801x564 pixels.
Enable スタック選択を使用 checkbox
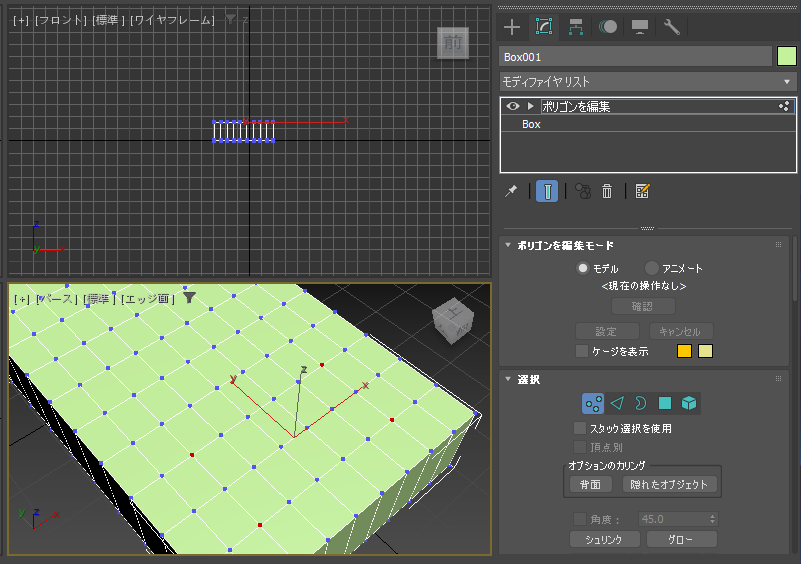pyautogui.click(x=580, y=428)
